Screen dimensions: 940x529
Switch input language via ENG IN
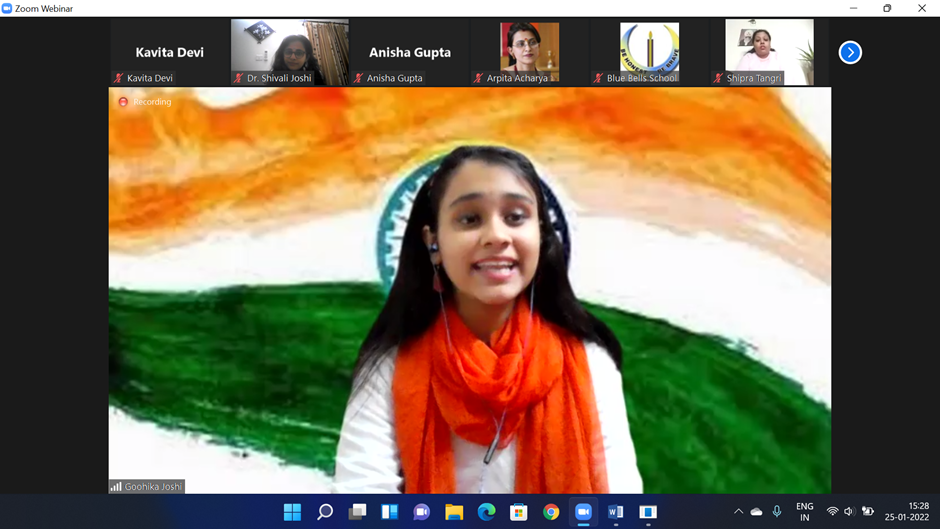(x=804, y=512)
